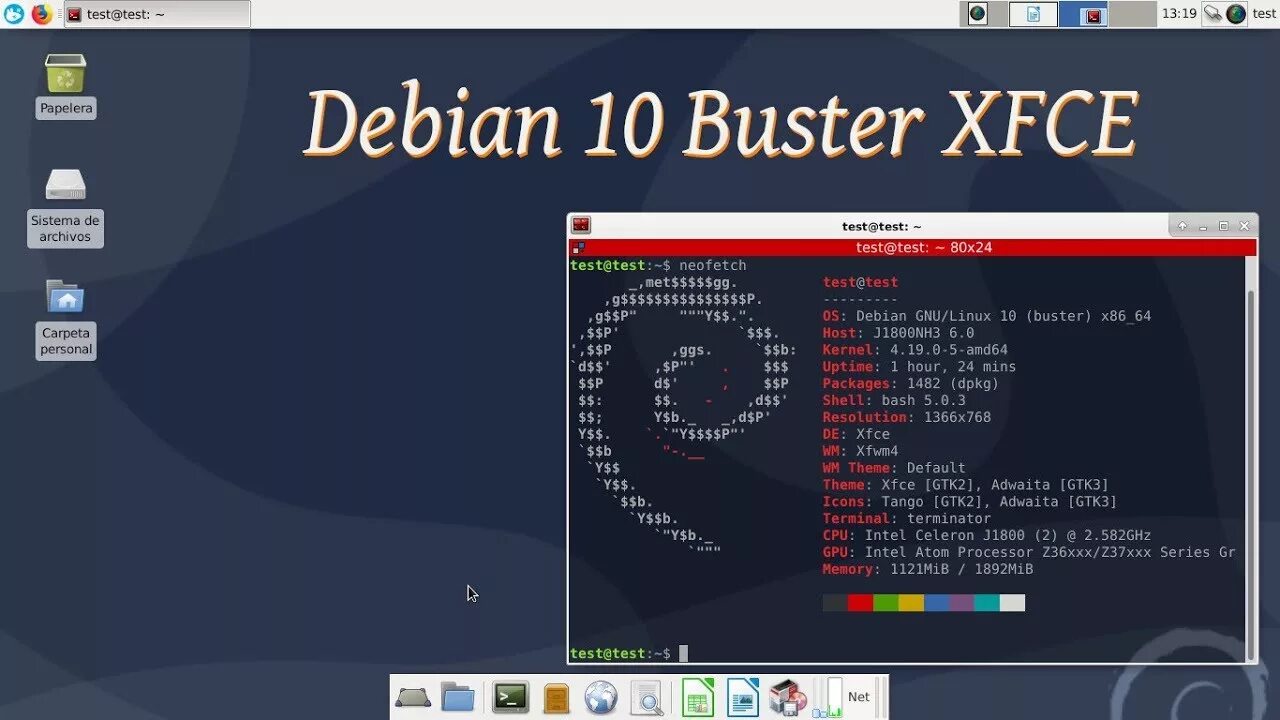1280x720 pixels.
Task: Click the test@test heading in neofetch output
Action: click(x=860, y=283)
